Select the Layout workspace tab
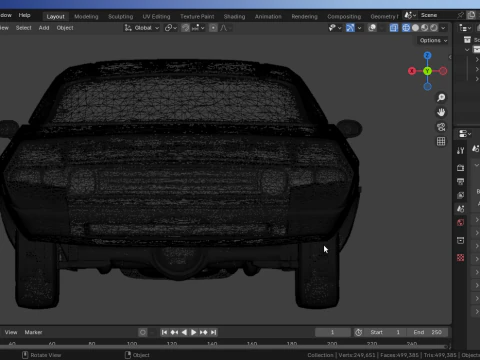This screenshot has width=480, height=360. [55, 16]
